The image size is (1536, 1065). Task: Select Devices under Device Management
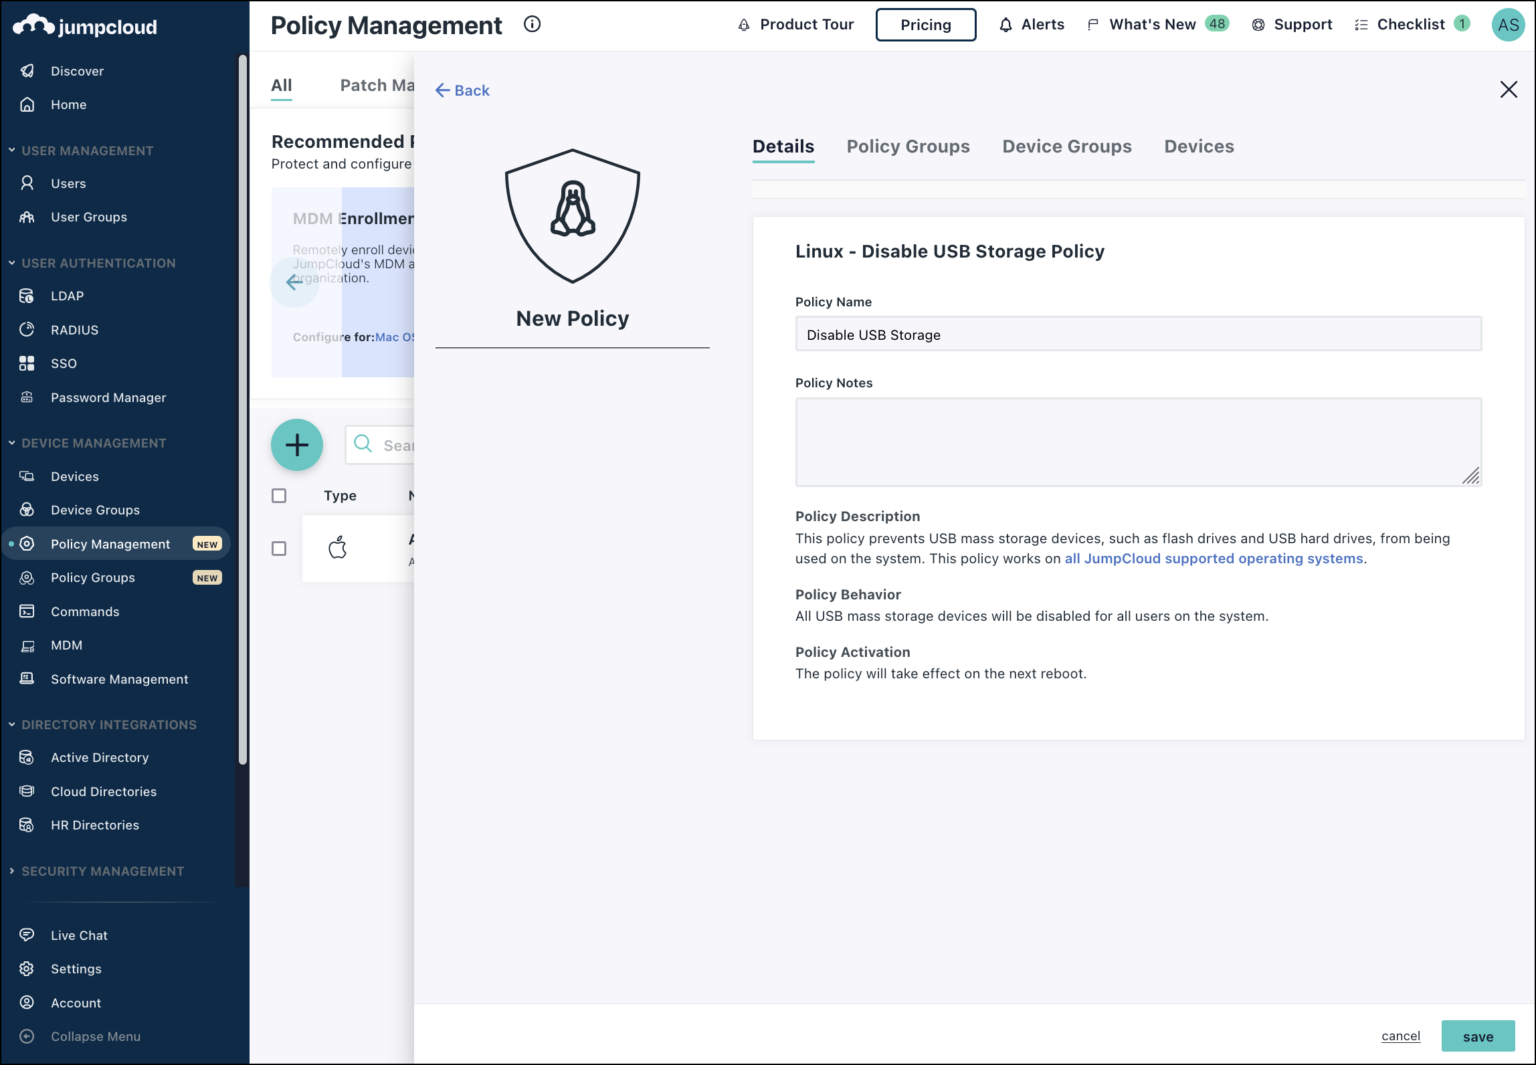click(x=74, y=476)
